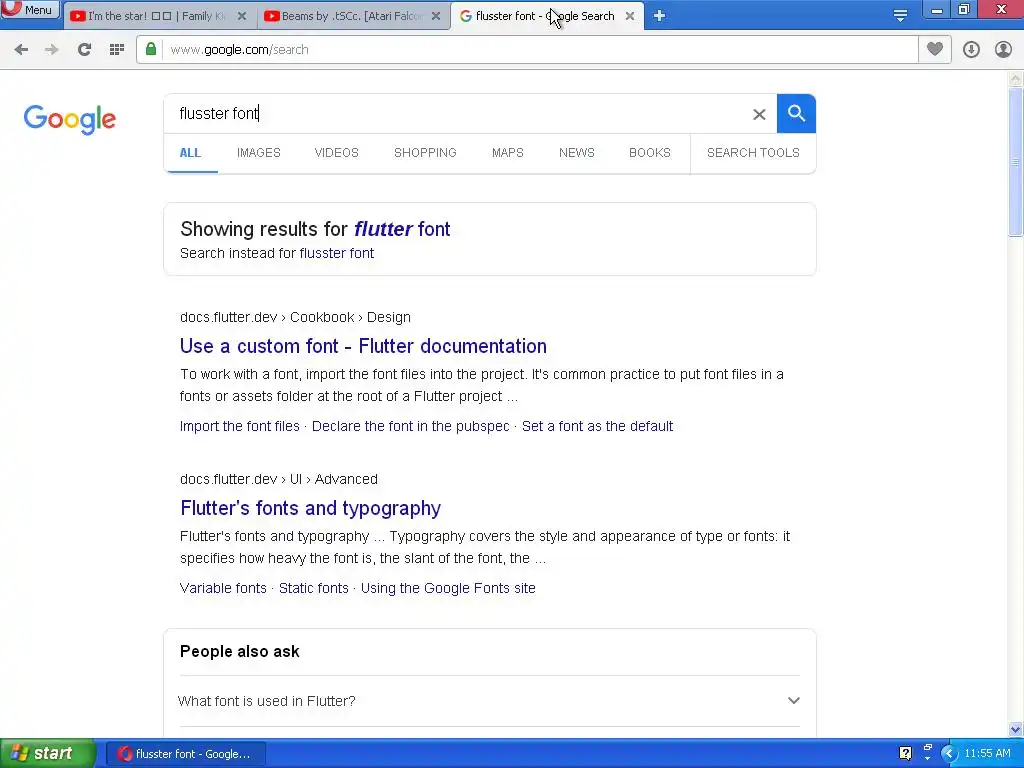Viewport: 1024px width, 768px height.
Task: Switch to BOOKS results
Action: point(650,153)
